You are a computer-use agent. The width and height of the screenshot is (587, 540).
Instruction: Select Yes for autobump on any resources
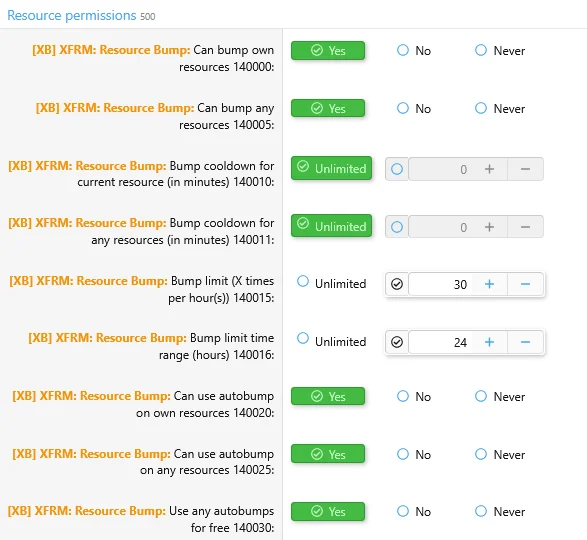point(328,454)
